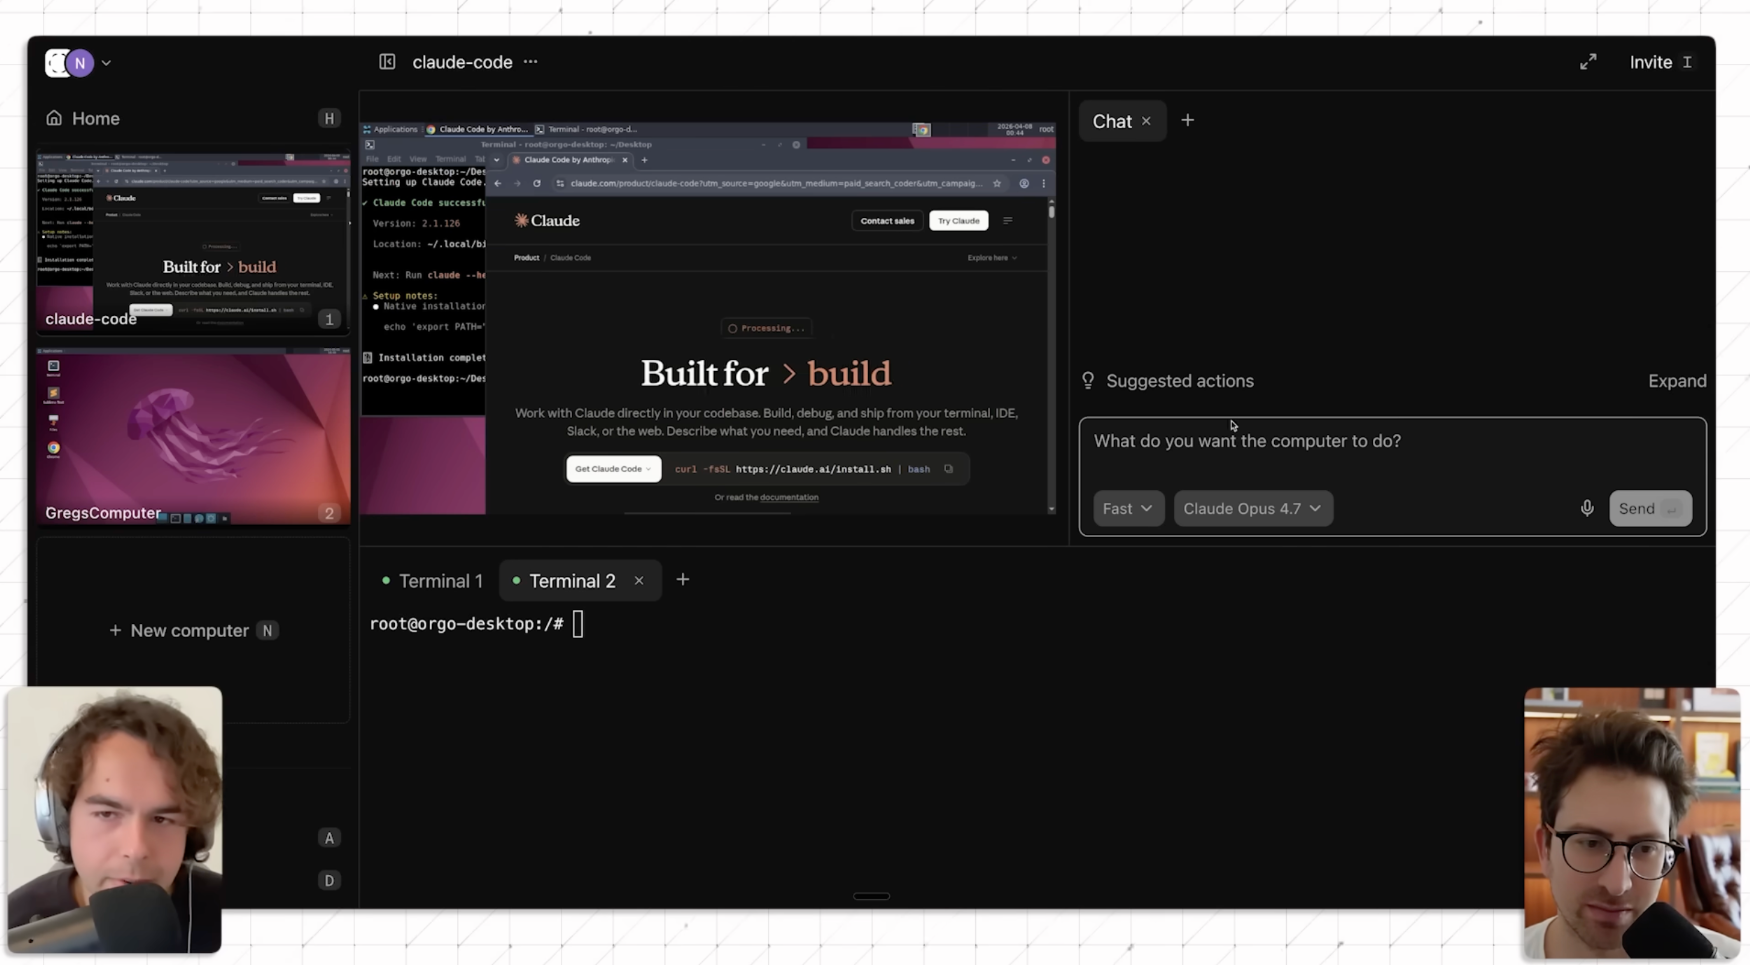Click the remote desktop date and time clock

(1014, 129)
